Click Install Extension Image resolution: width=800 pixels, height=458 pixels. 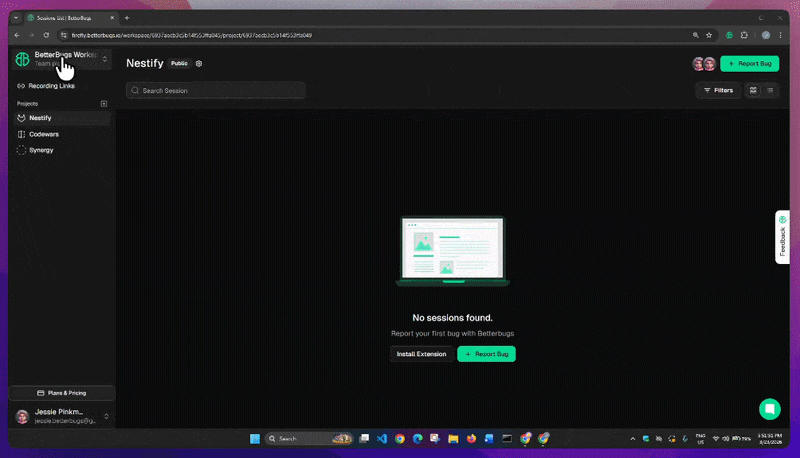(x=421, y=354)
